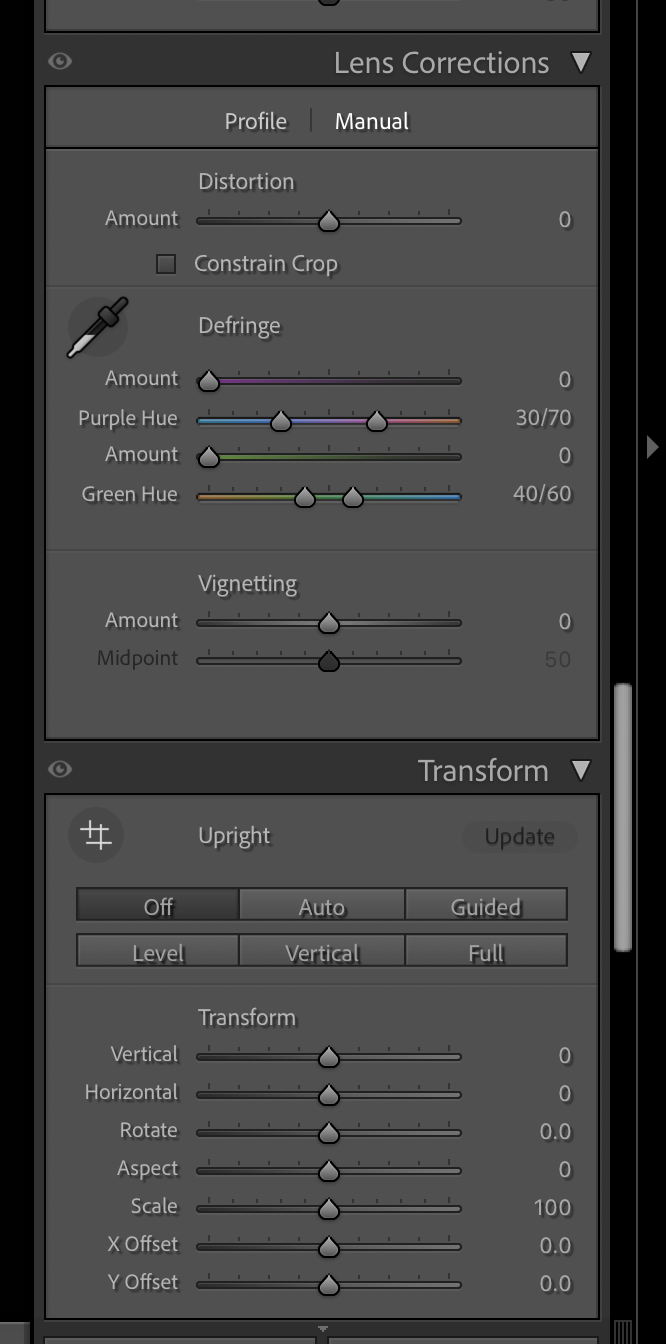Enable the Constrain Crop checkbox
Image resolution: width=666 pixels, height=1344 pixels.
166,264
